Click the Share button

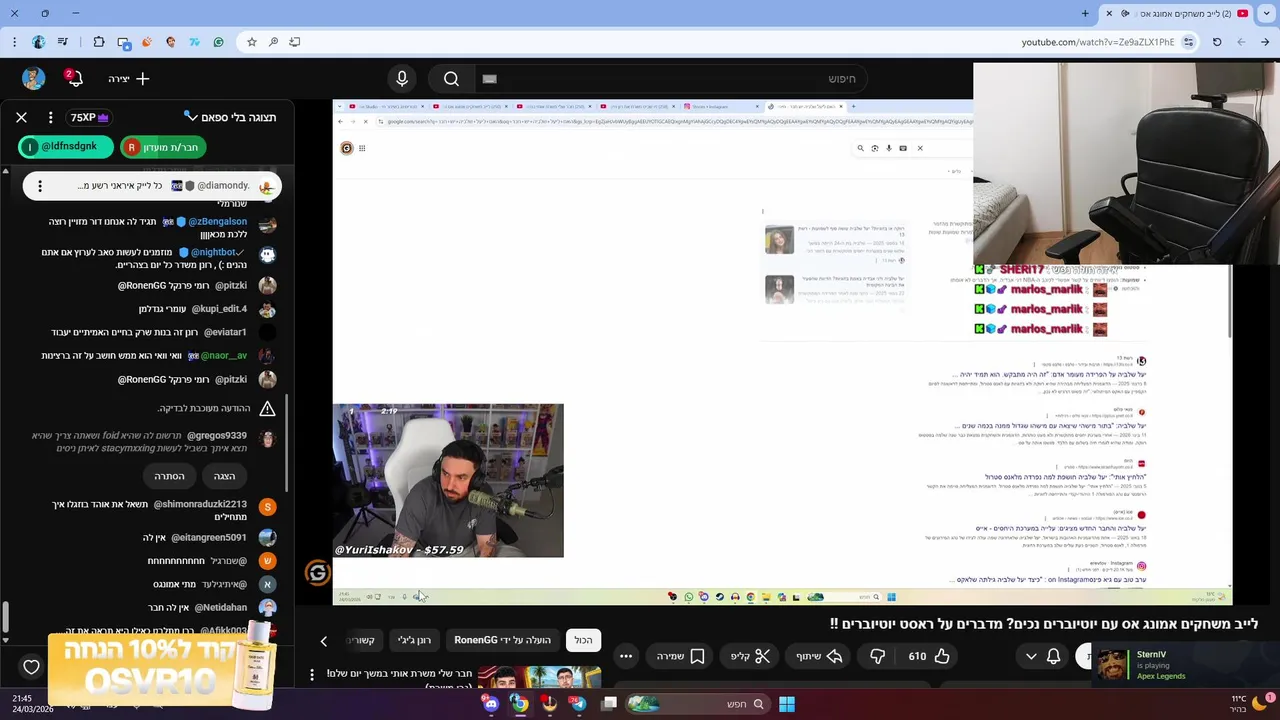[x=819, y=656]
